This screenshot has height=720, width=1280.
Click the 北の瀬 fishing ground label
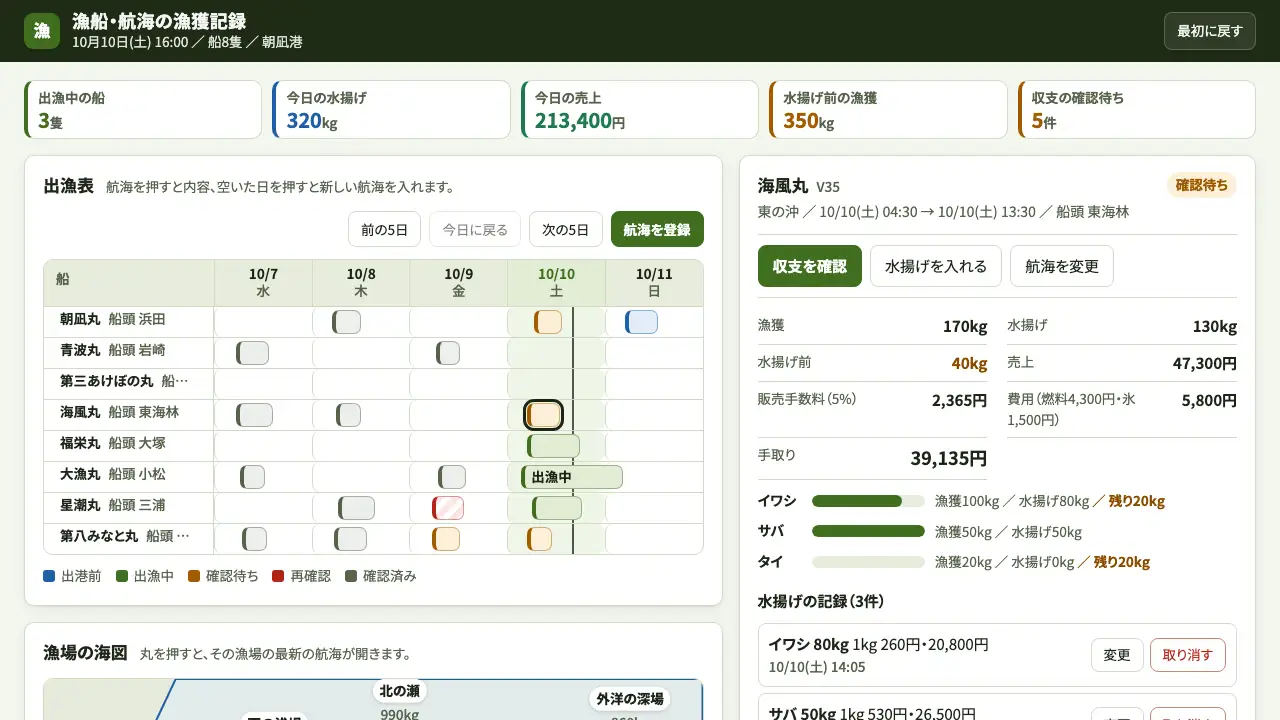[x=400, y=691]
